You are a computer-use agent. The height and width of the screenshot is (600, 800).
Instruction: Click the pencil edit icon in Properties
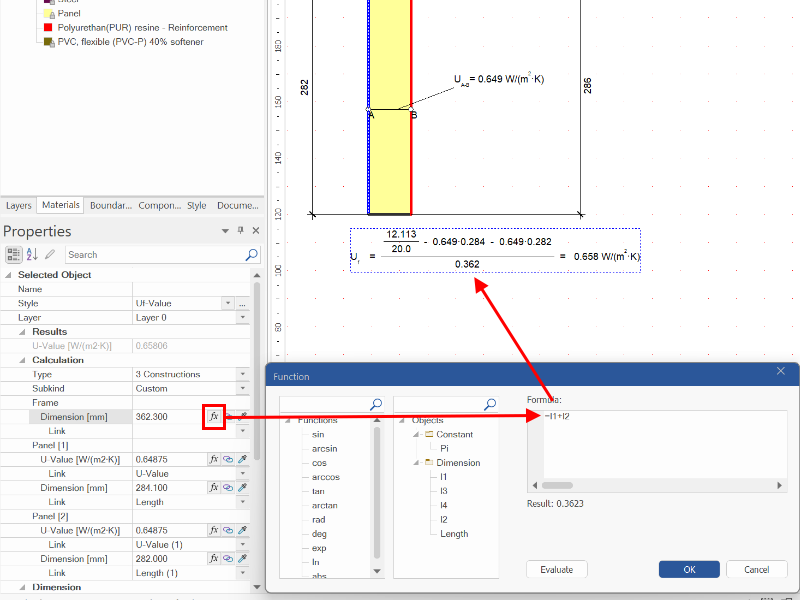click(x=50, y=254)
